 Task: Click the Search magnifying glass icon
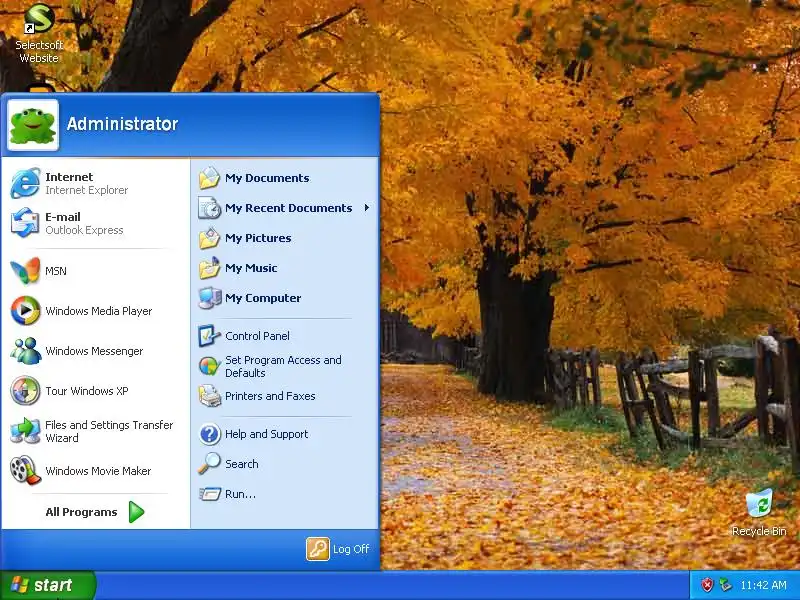[x=209, y=464]
